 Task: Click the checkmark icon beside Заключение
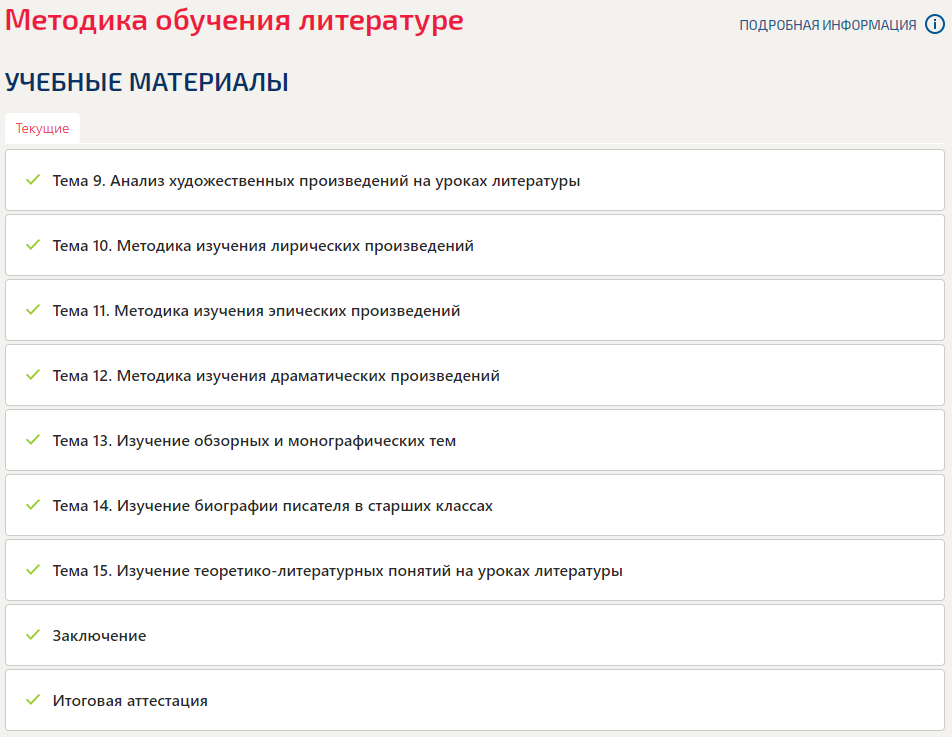33,634
